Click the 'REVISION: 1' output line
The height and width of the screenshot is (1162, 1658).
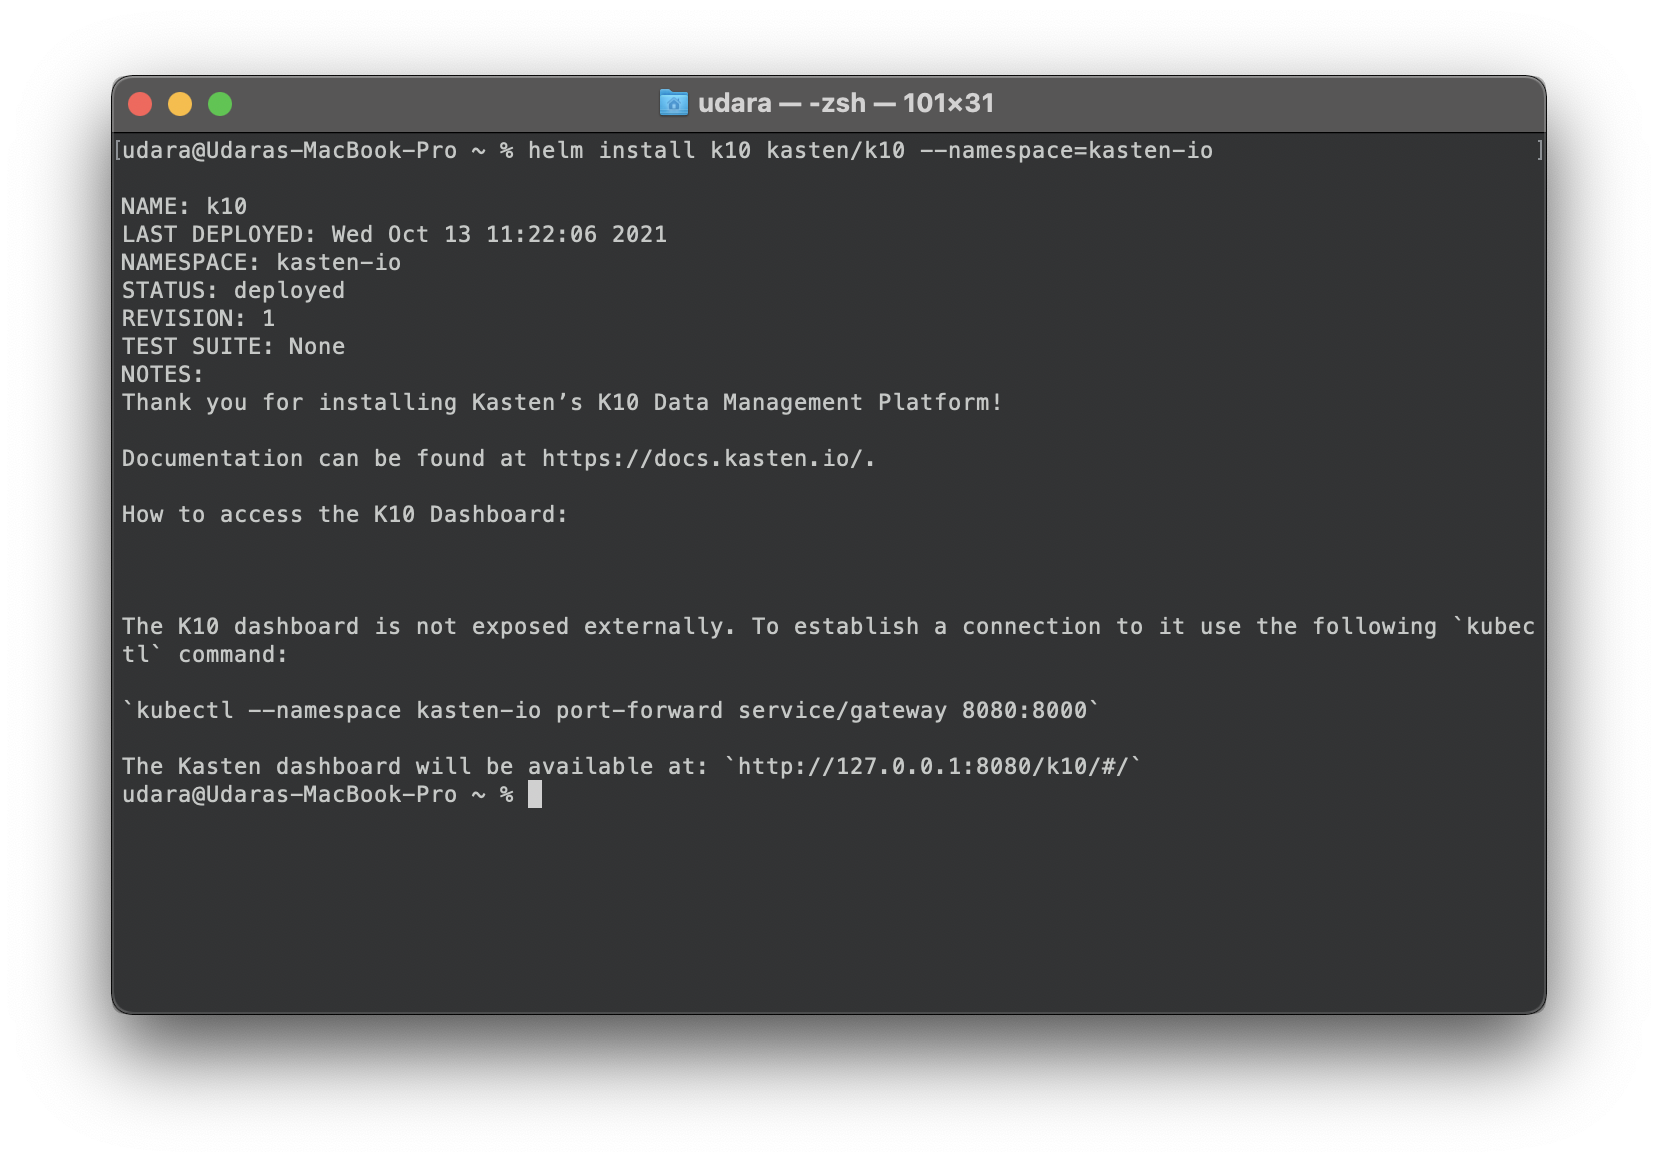198,319
